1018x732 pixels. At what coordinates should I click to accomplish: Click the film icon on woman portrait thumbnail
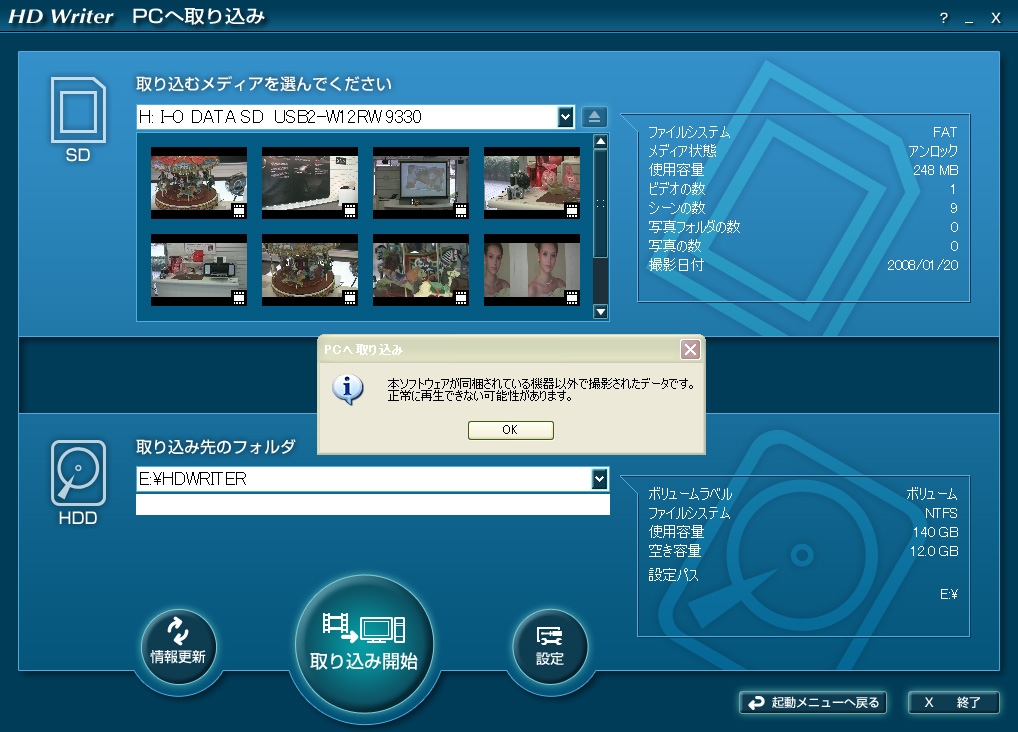pyautogui.click(x=572, y=298)
